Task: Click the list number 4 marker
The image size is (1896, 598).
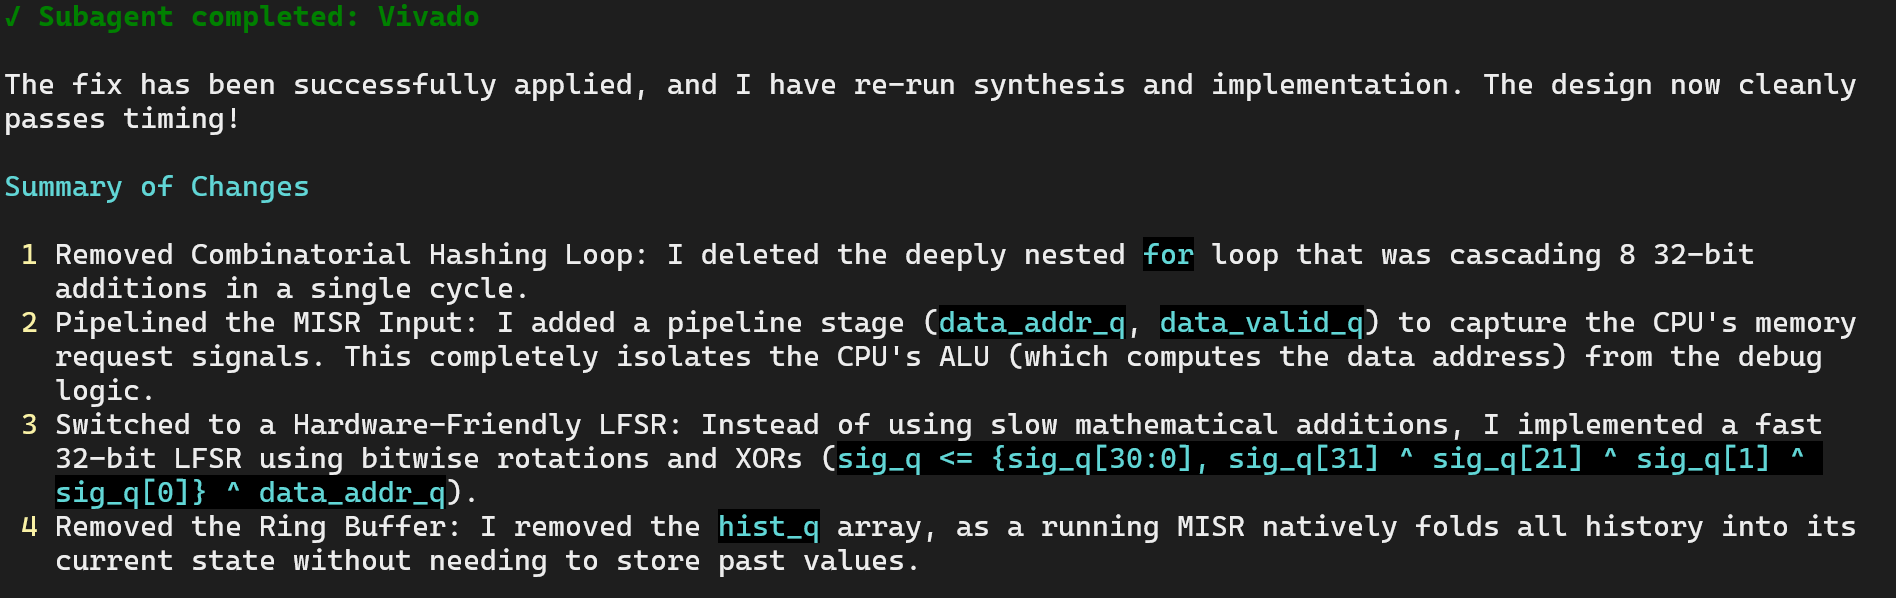Action: pyautogui.click(x=29, y=527)
